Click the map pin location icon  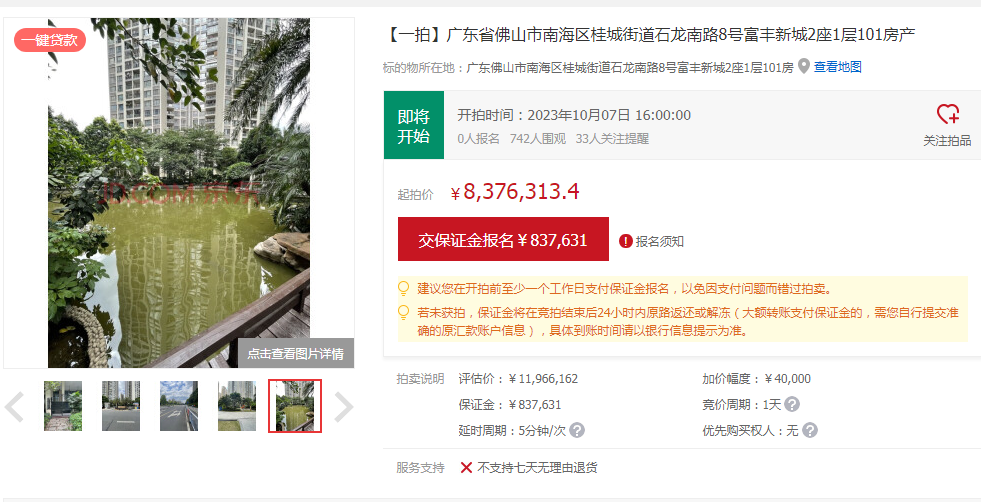(803, 66)
